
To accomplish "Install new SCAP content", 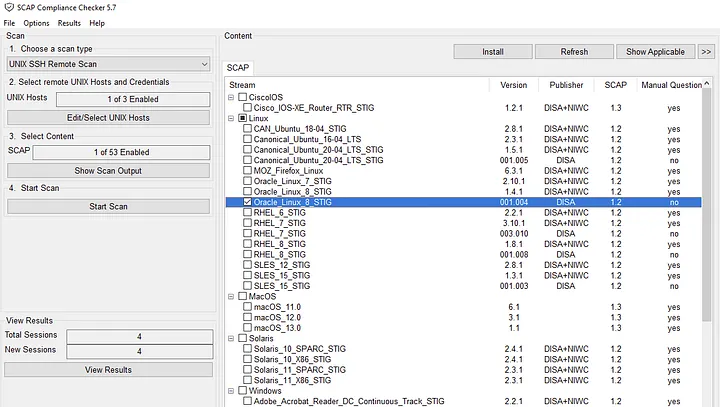I will pyautogui.click(x=493, y=52).
